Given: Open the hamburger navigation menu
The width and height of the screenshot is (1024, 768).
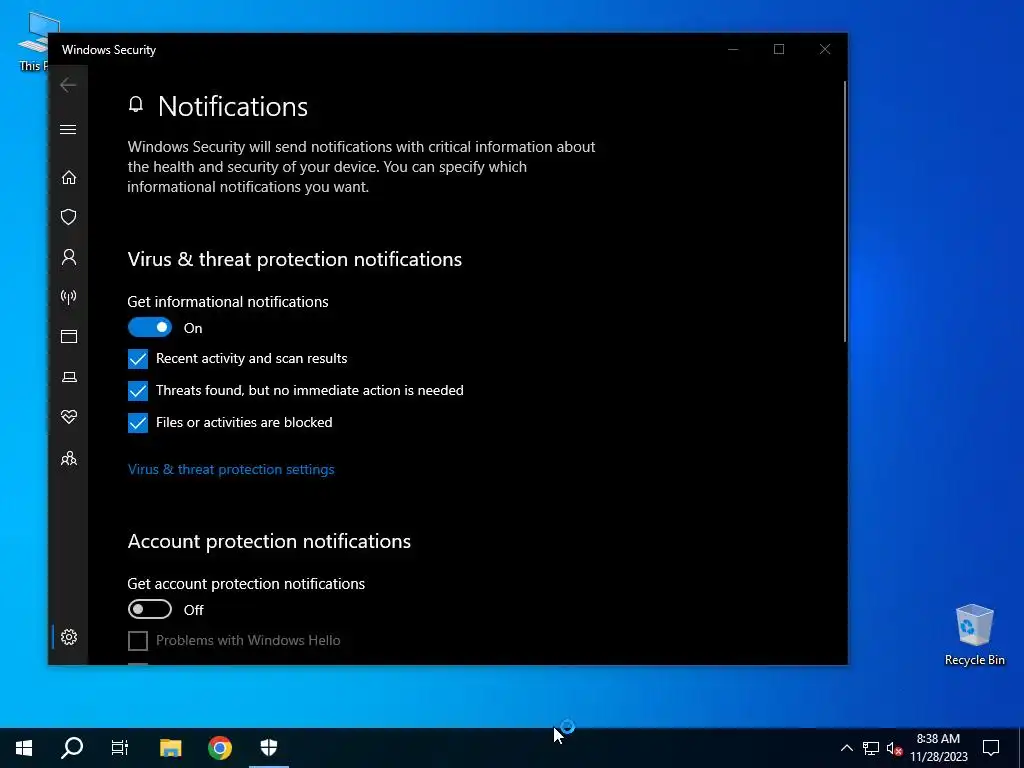Looking at the screenshot, I should [x=68, y=129].
